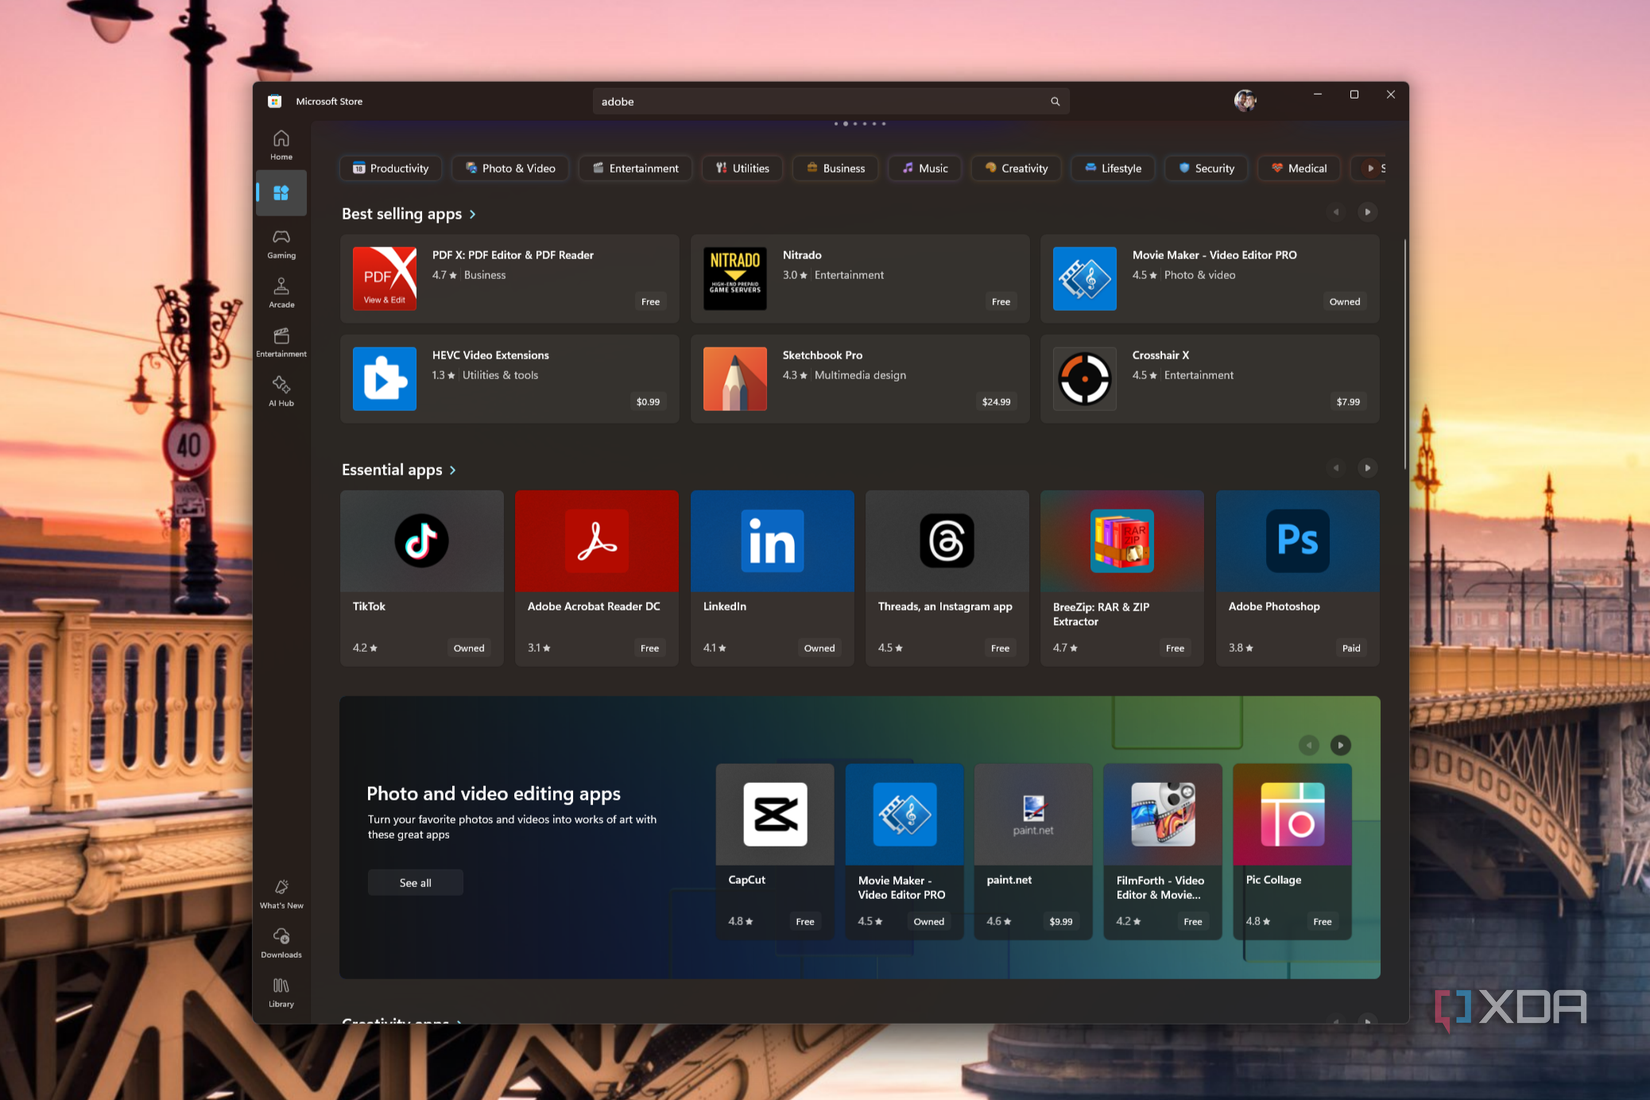Click the search magnifier in the search bar
The width and height of the screenshot is (1650, 1100).
tap(1054, 101)
